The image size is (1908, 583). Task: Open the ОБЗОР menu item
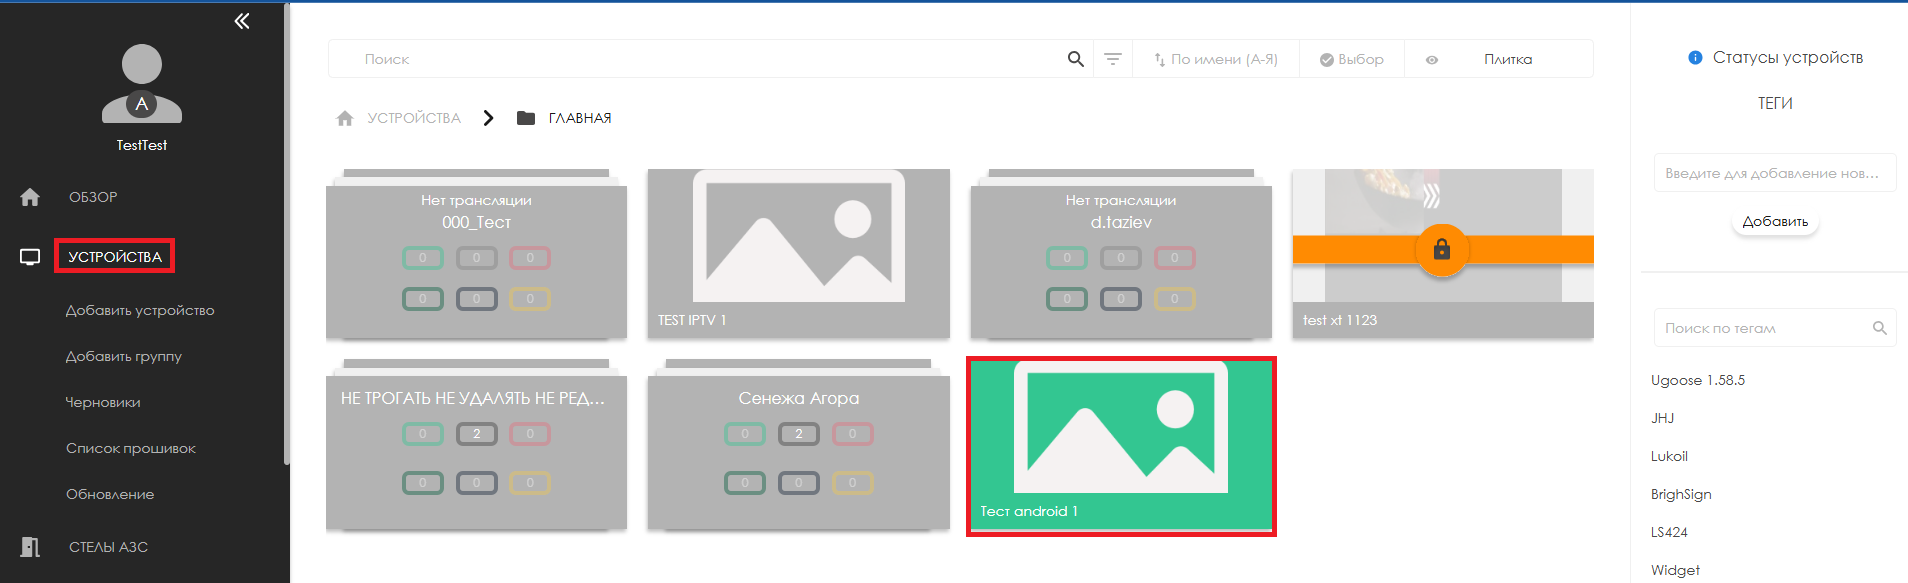(x=93, y=197)
